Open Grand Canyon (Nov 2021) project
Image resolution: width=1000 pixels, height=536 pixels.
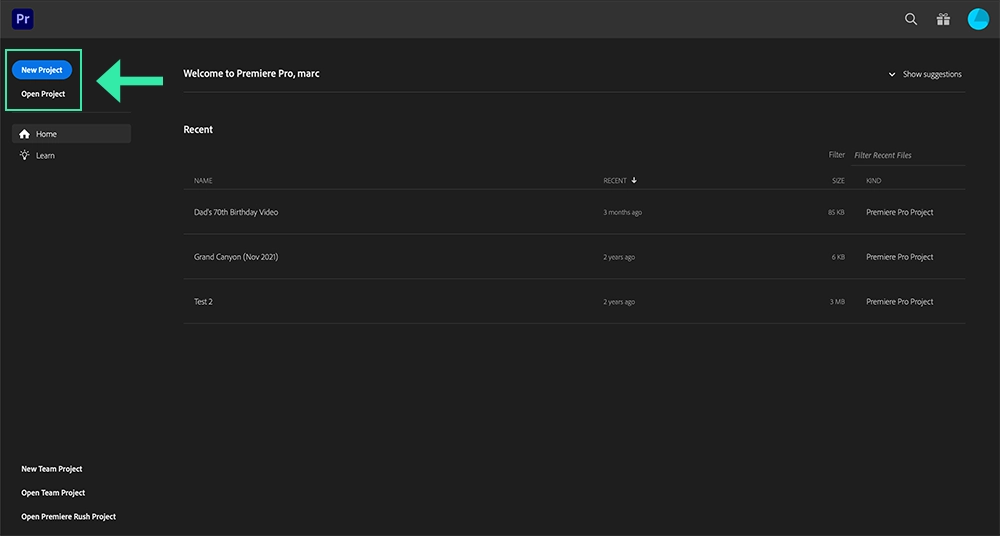click(x=236, y=257)
